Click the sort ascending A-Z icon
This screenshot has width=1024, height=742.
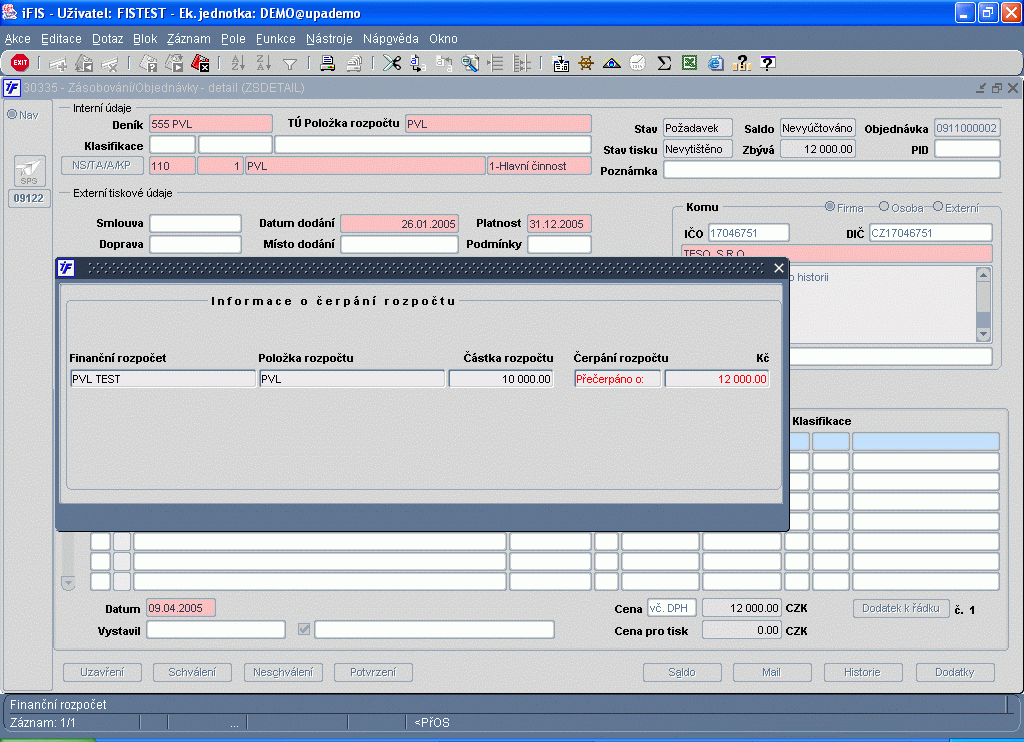[238, 63]
